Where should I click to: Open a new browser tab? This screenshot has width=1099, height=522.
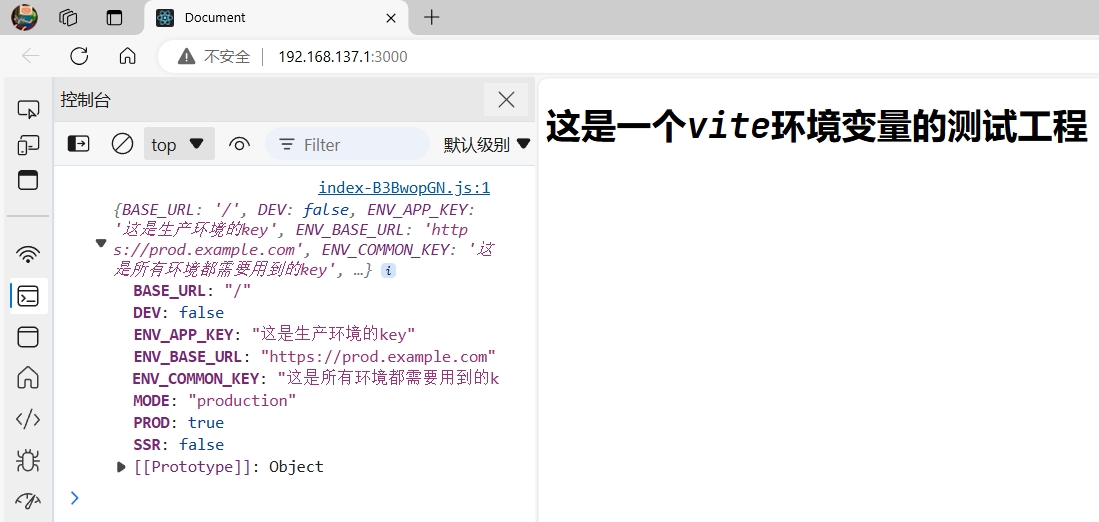coord(432,17)
